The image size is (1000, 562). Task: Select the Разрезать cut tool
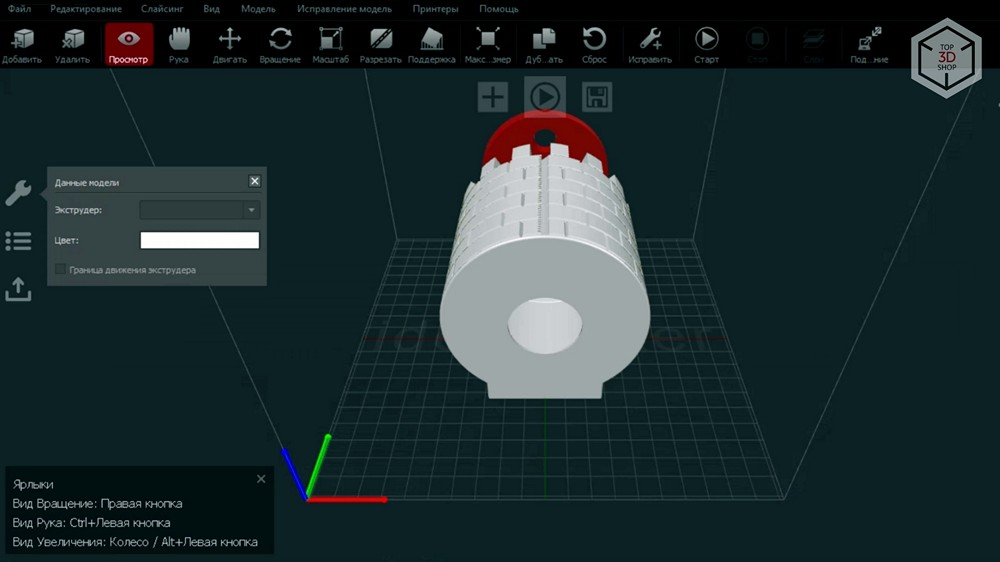(x=381, y=45)
